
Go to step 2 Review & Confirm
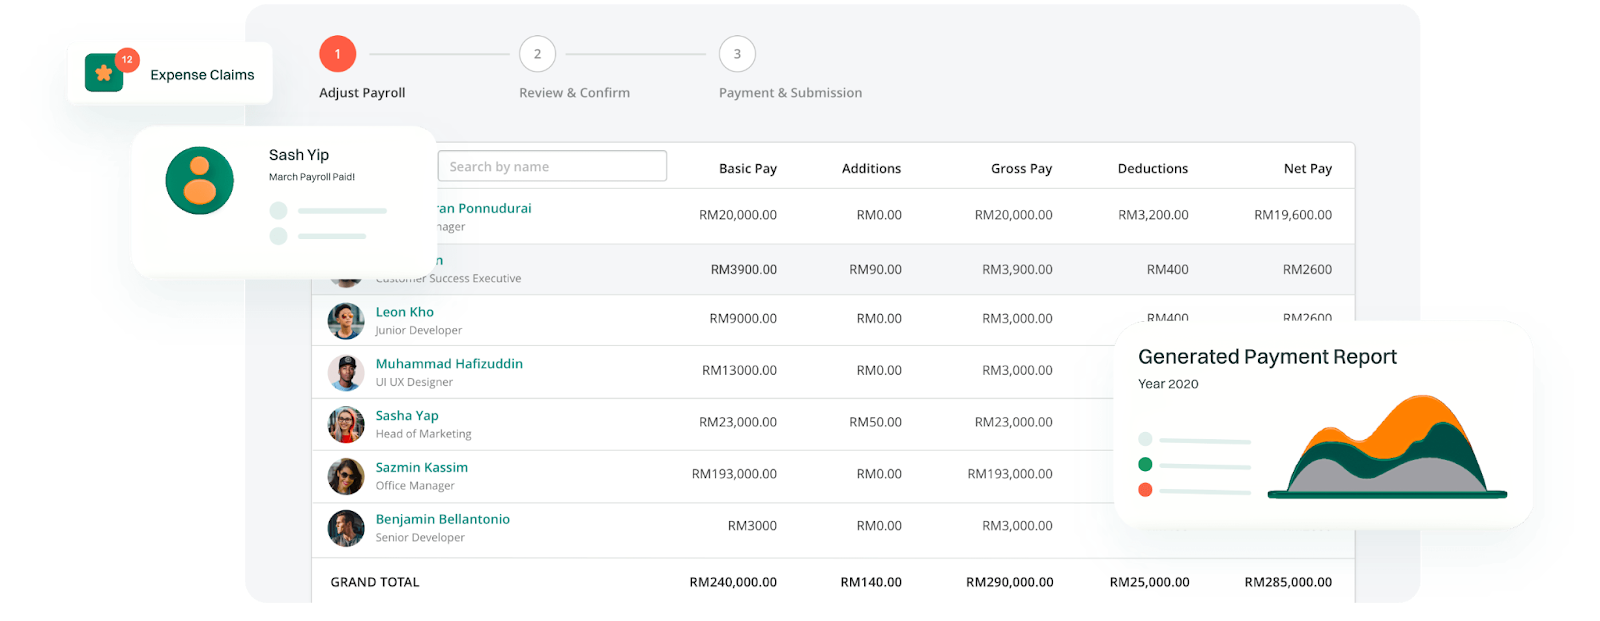coord(537,54)
